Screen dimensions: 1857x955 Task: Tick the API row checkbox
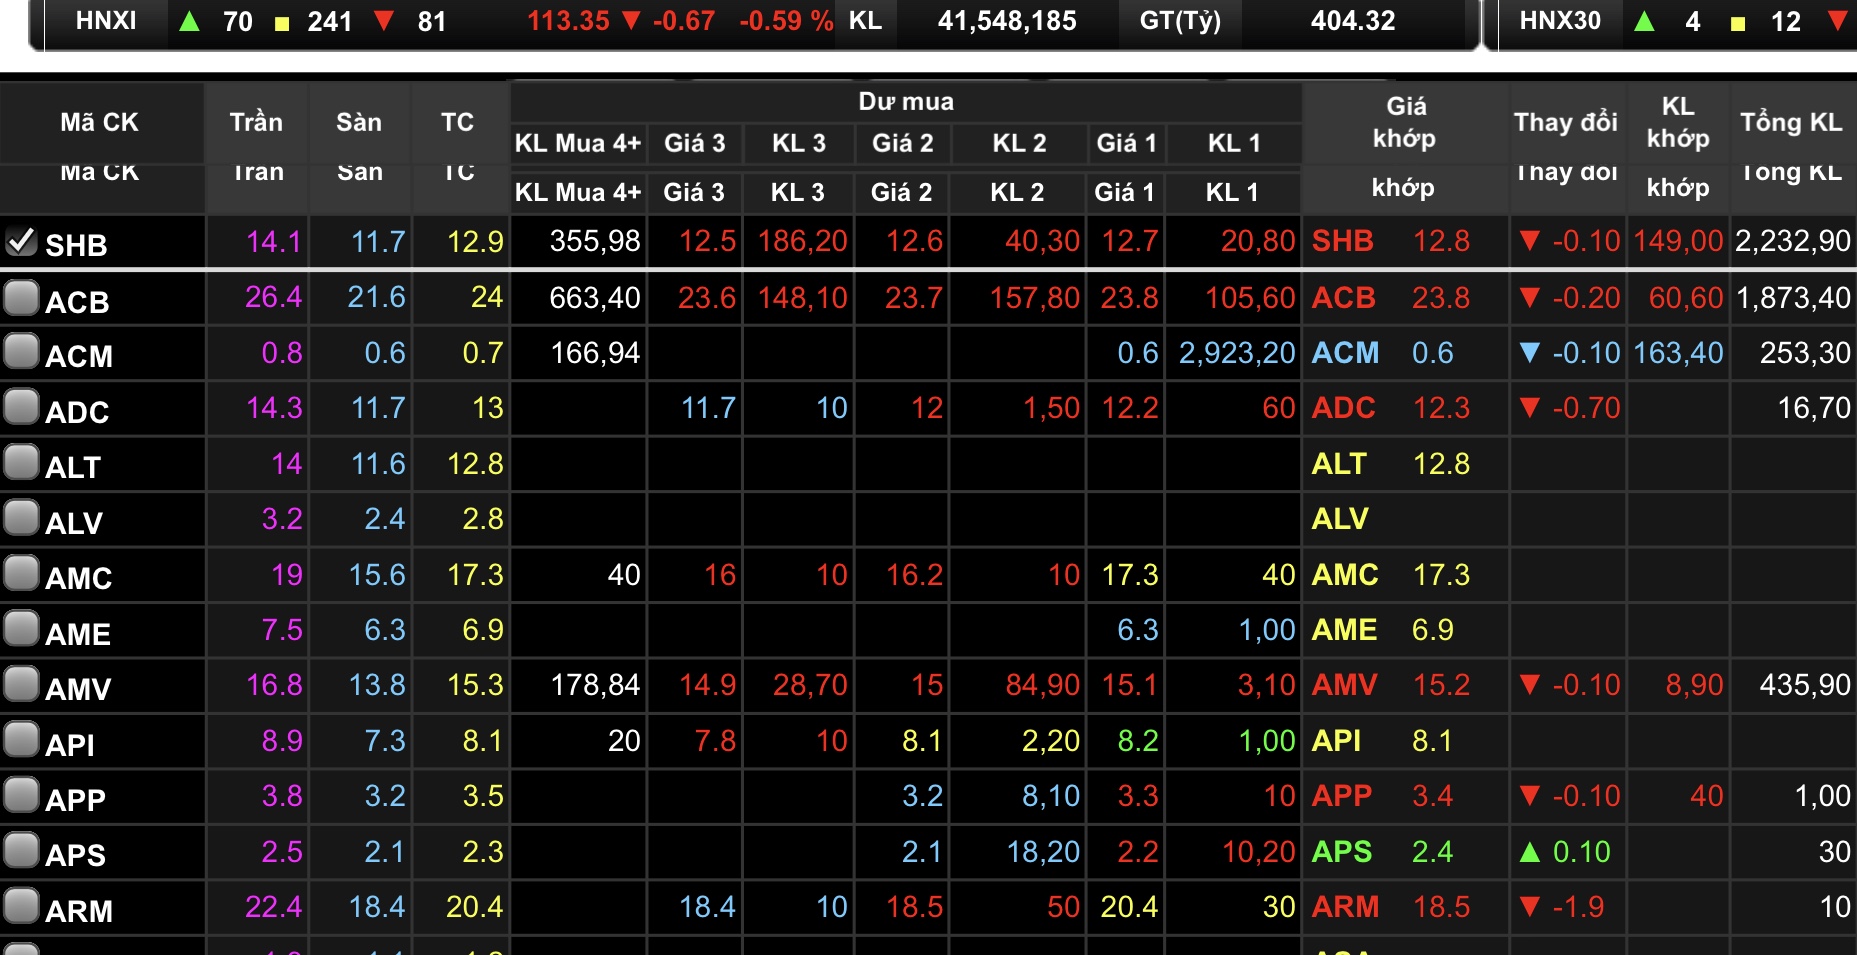click(21, 740)
